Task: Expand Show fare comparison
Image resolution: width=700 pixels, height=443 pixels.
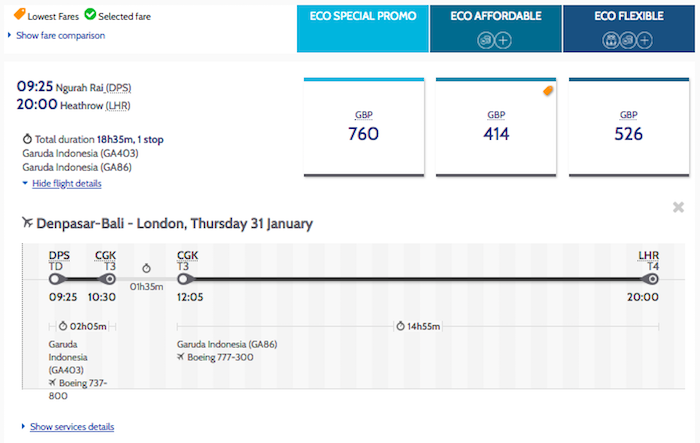Action: 60,35
